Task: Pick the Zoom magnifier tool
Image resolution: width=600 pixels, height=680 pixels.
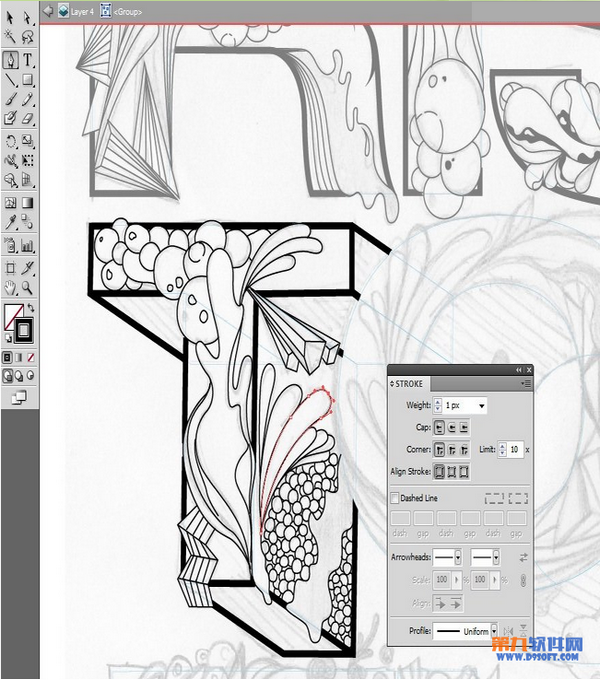Action: 27,288
